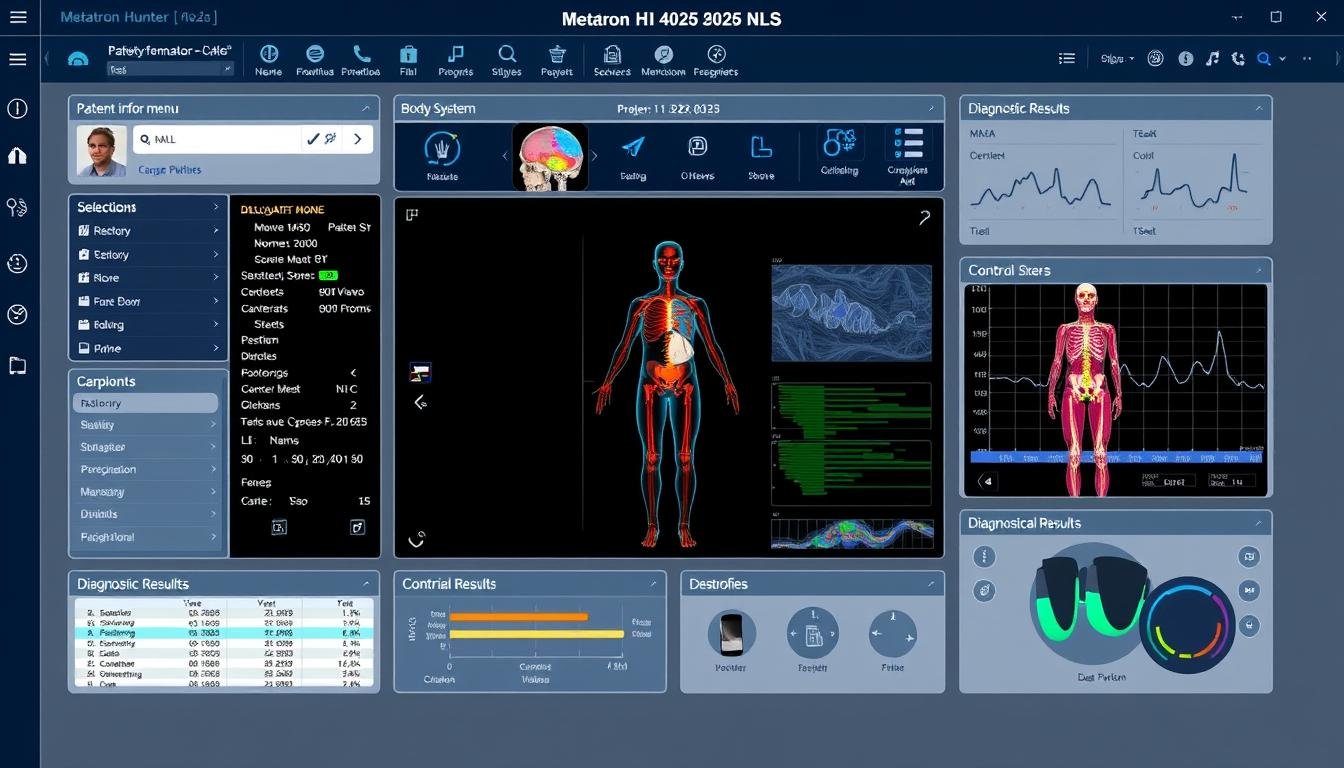
Task: Click the blue timeline bar in Contral Sters
Action: (x=1116, y=456)
